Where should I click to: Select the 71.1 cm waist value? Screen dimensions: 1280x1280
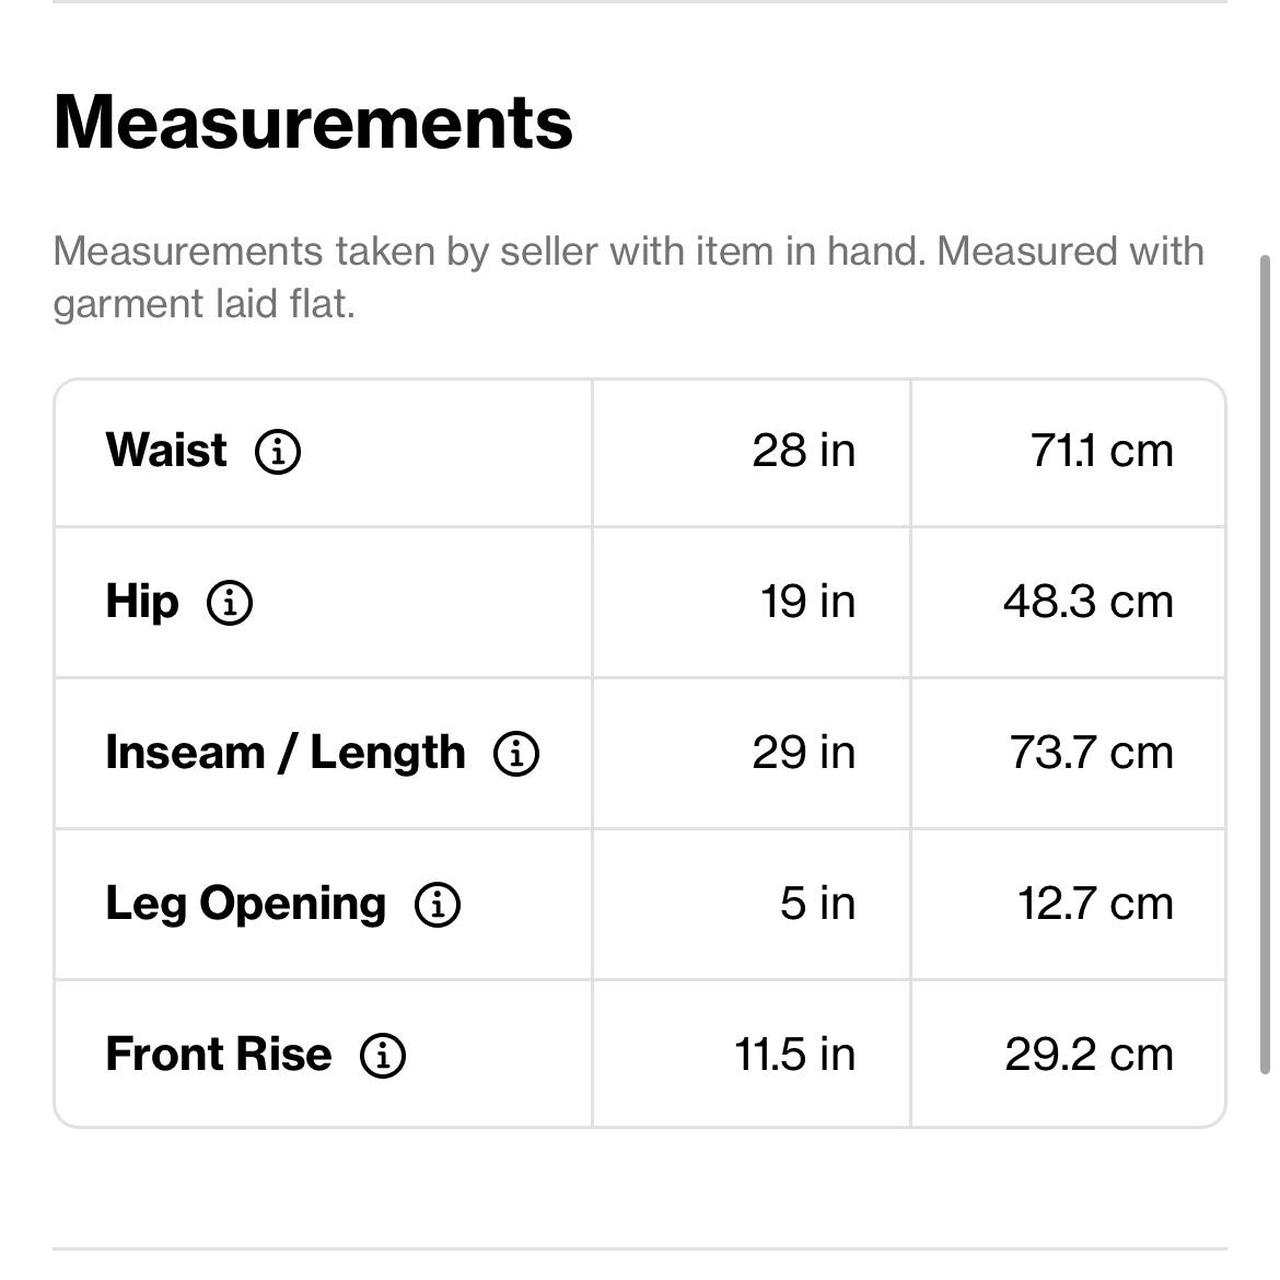click(x=1101, y=451)
